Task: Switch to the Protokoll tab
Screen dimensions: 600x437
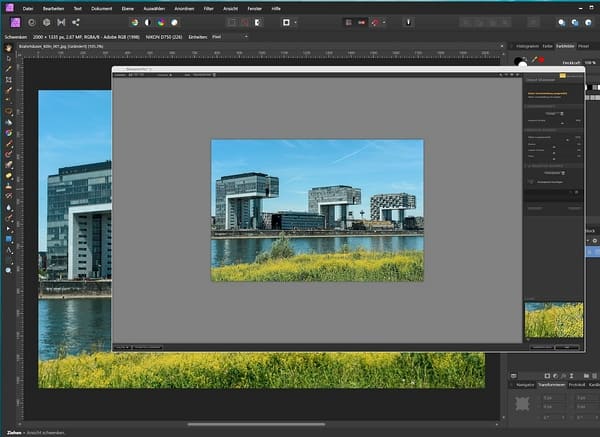Action: [577, 385]
